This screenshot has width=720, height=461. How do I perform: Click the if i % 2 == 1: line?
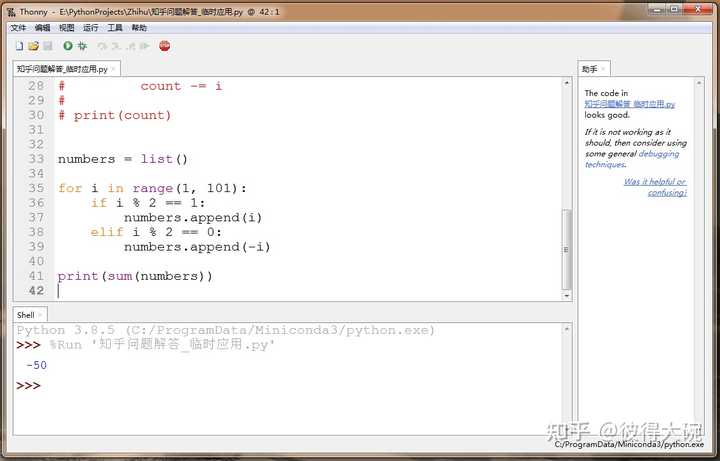pos(148,203)
